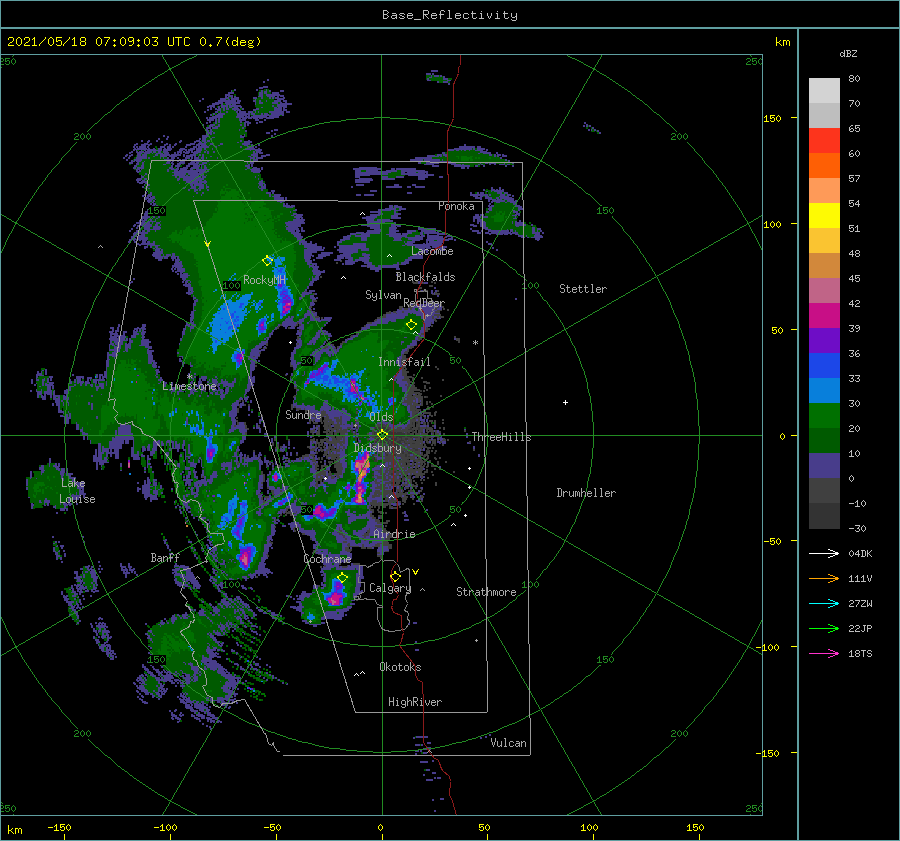900x841 pixels.
Task: Click the Sylvan label
Action: click(383, 295)
